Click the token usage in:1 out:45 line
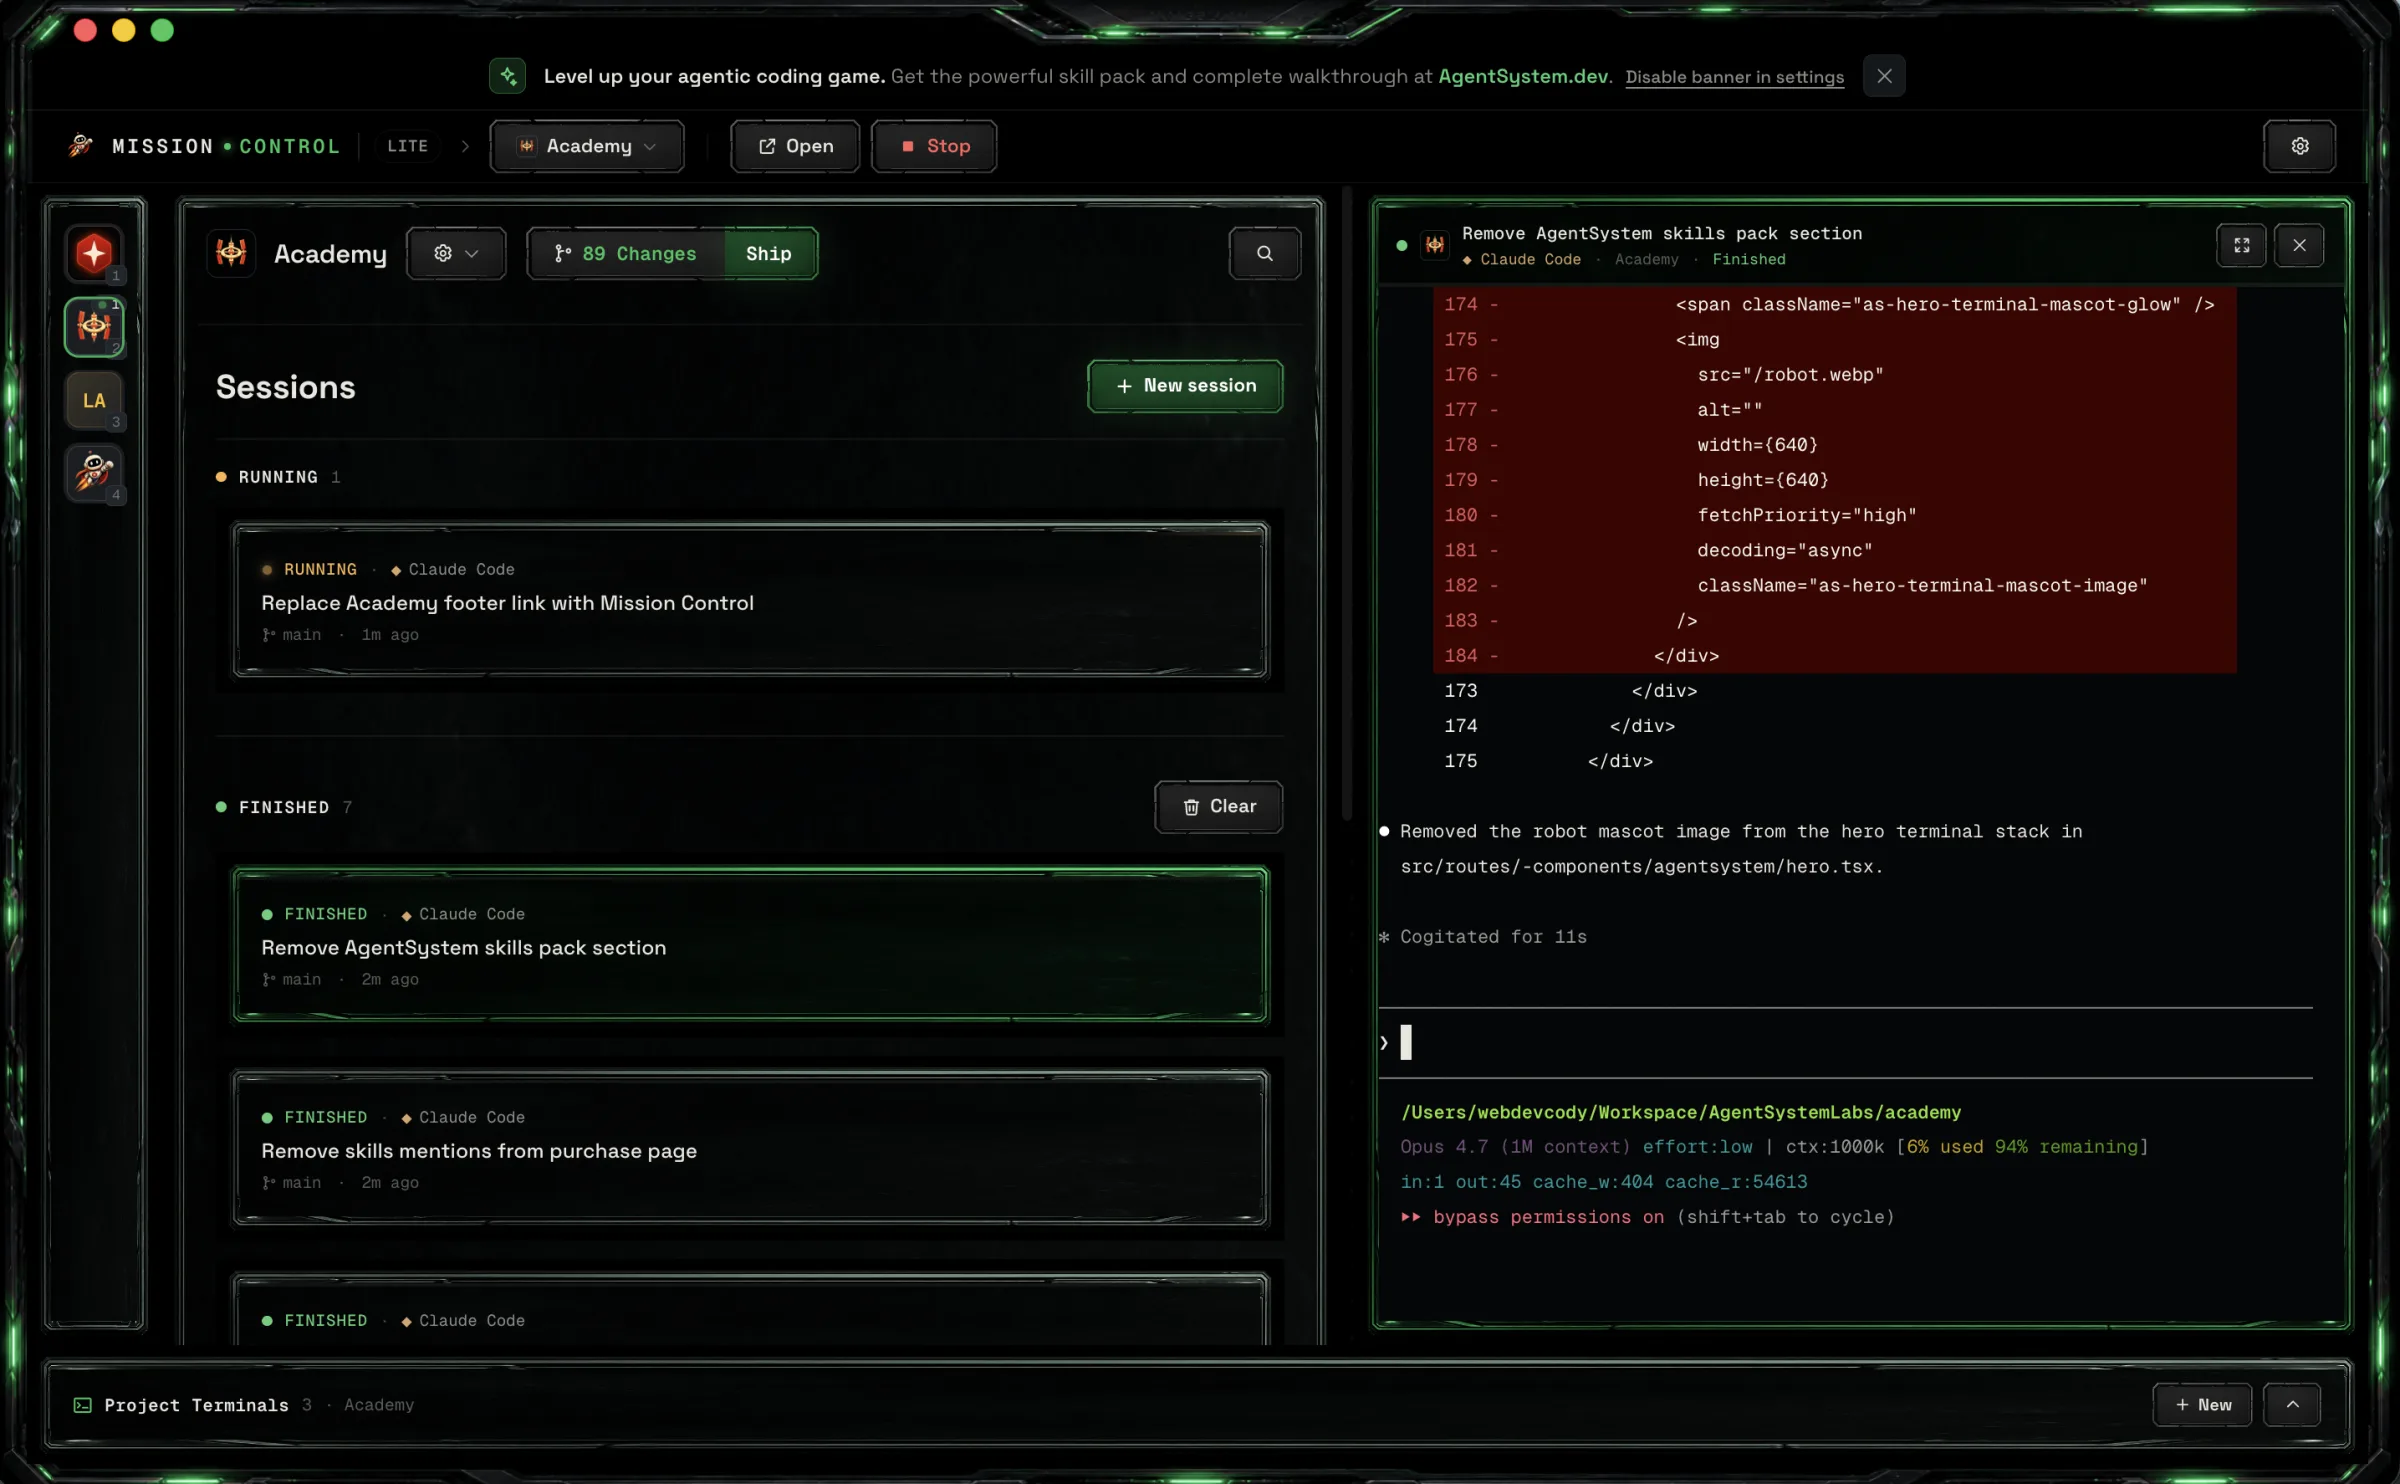 coord(1603,1182)
